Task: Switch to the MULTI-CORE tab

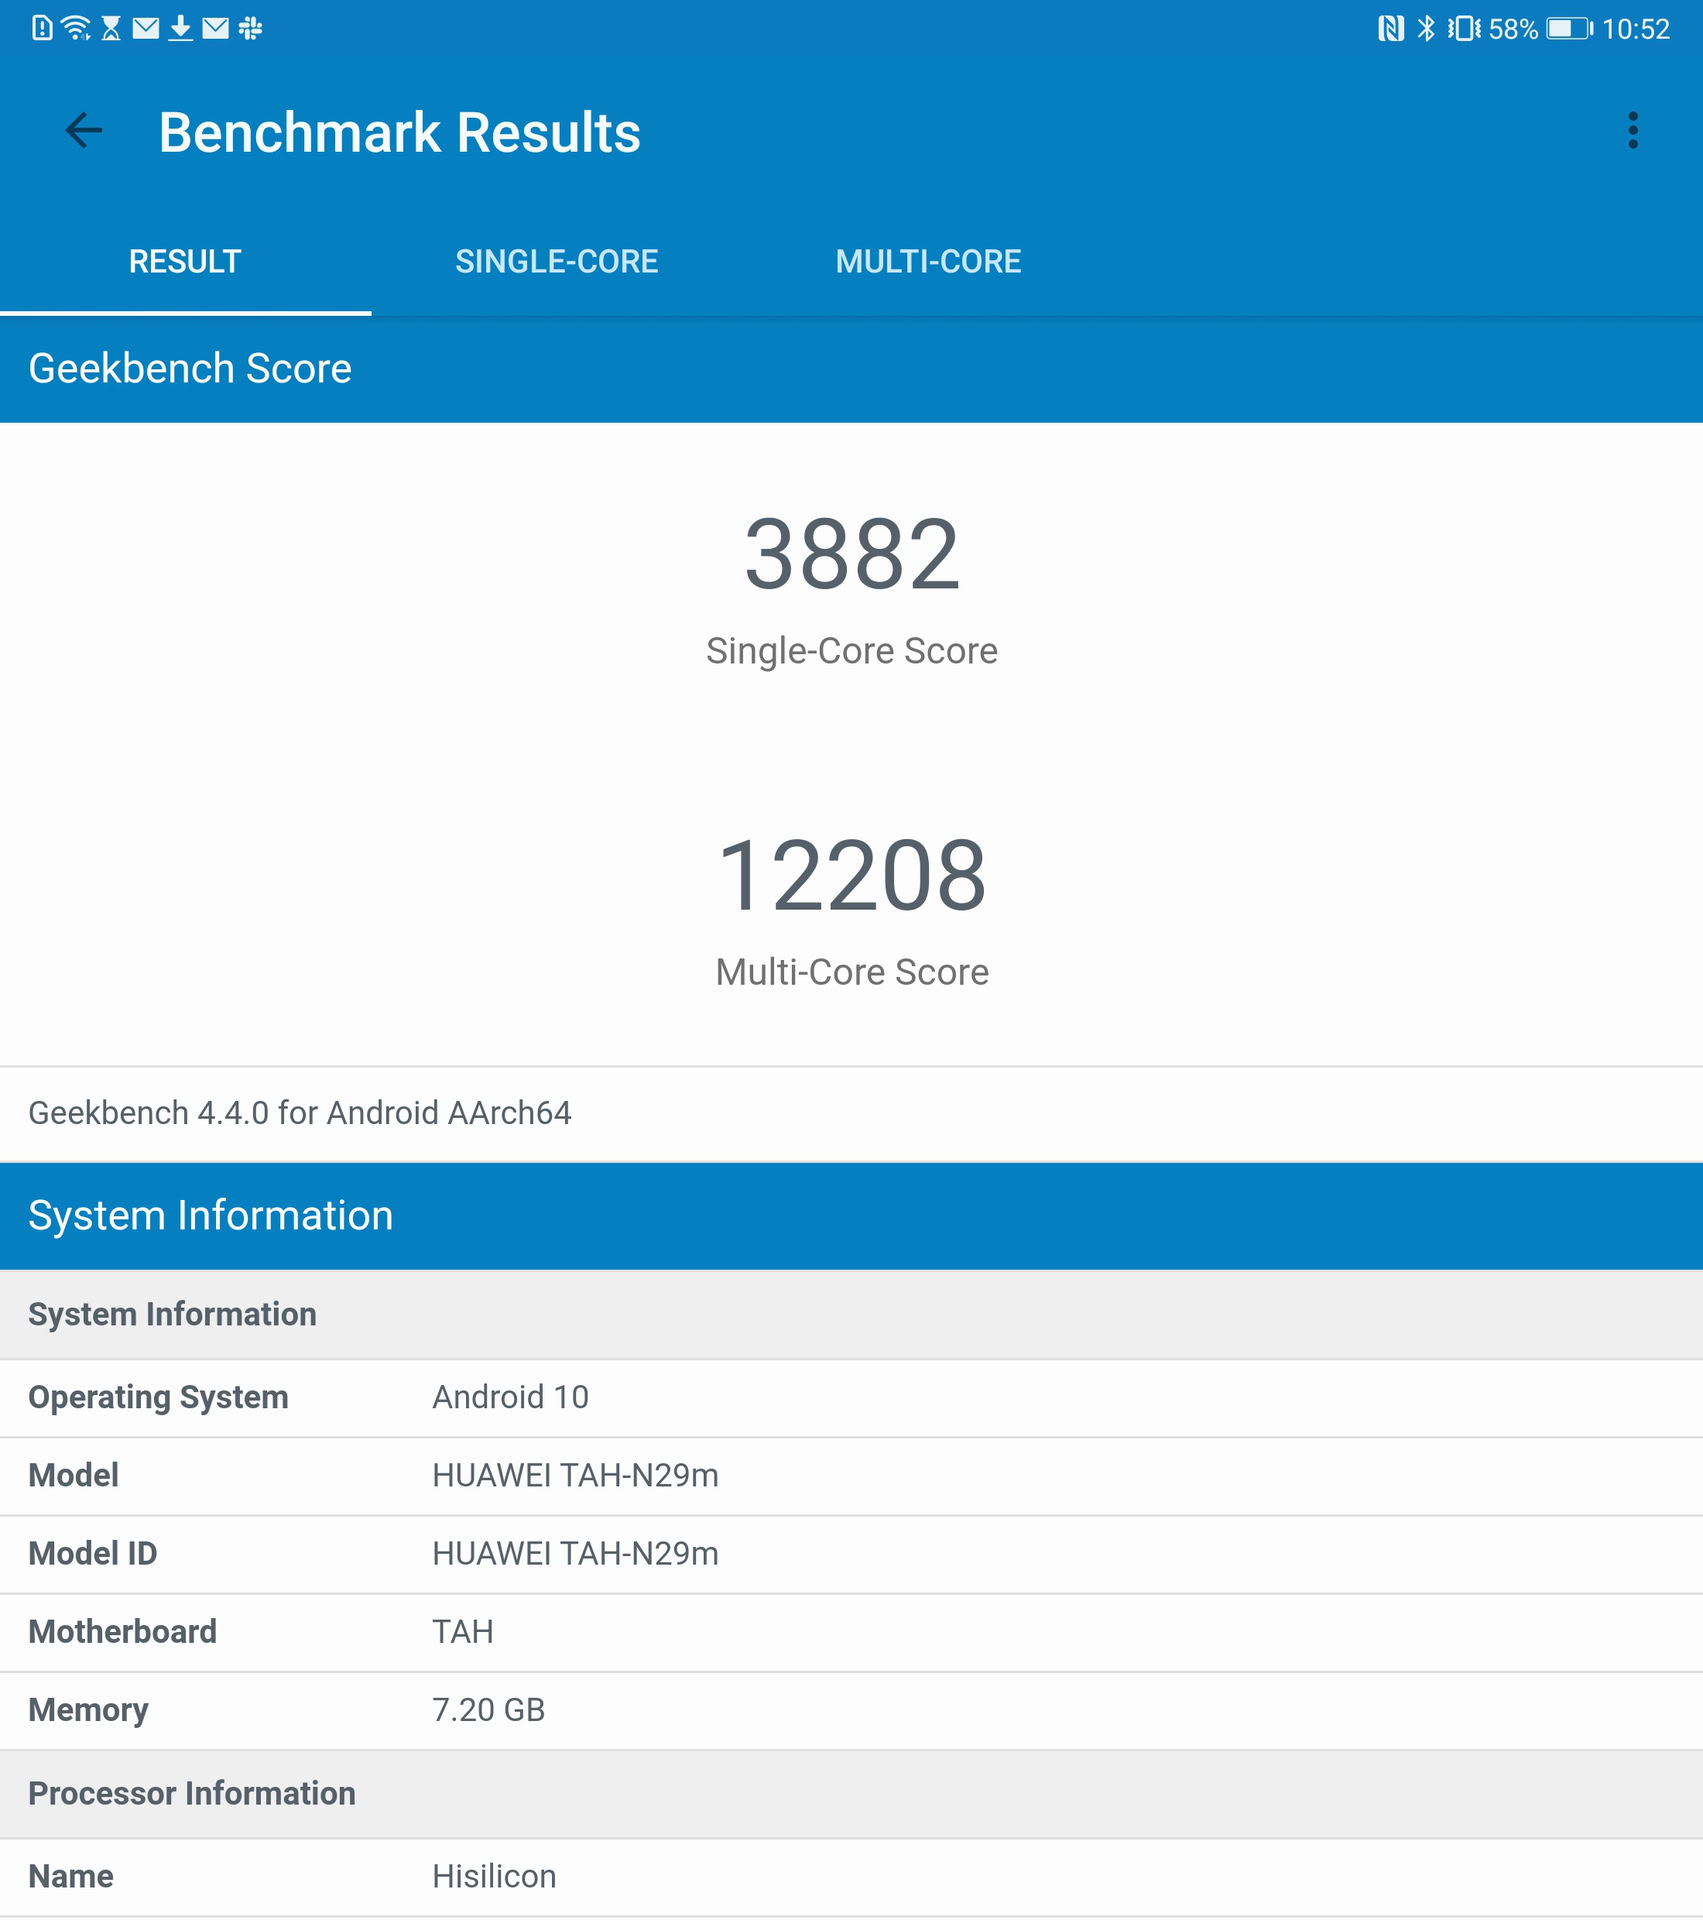Action: [x=928, y=262]
